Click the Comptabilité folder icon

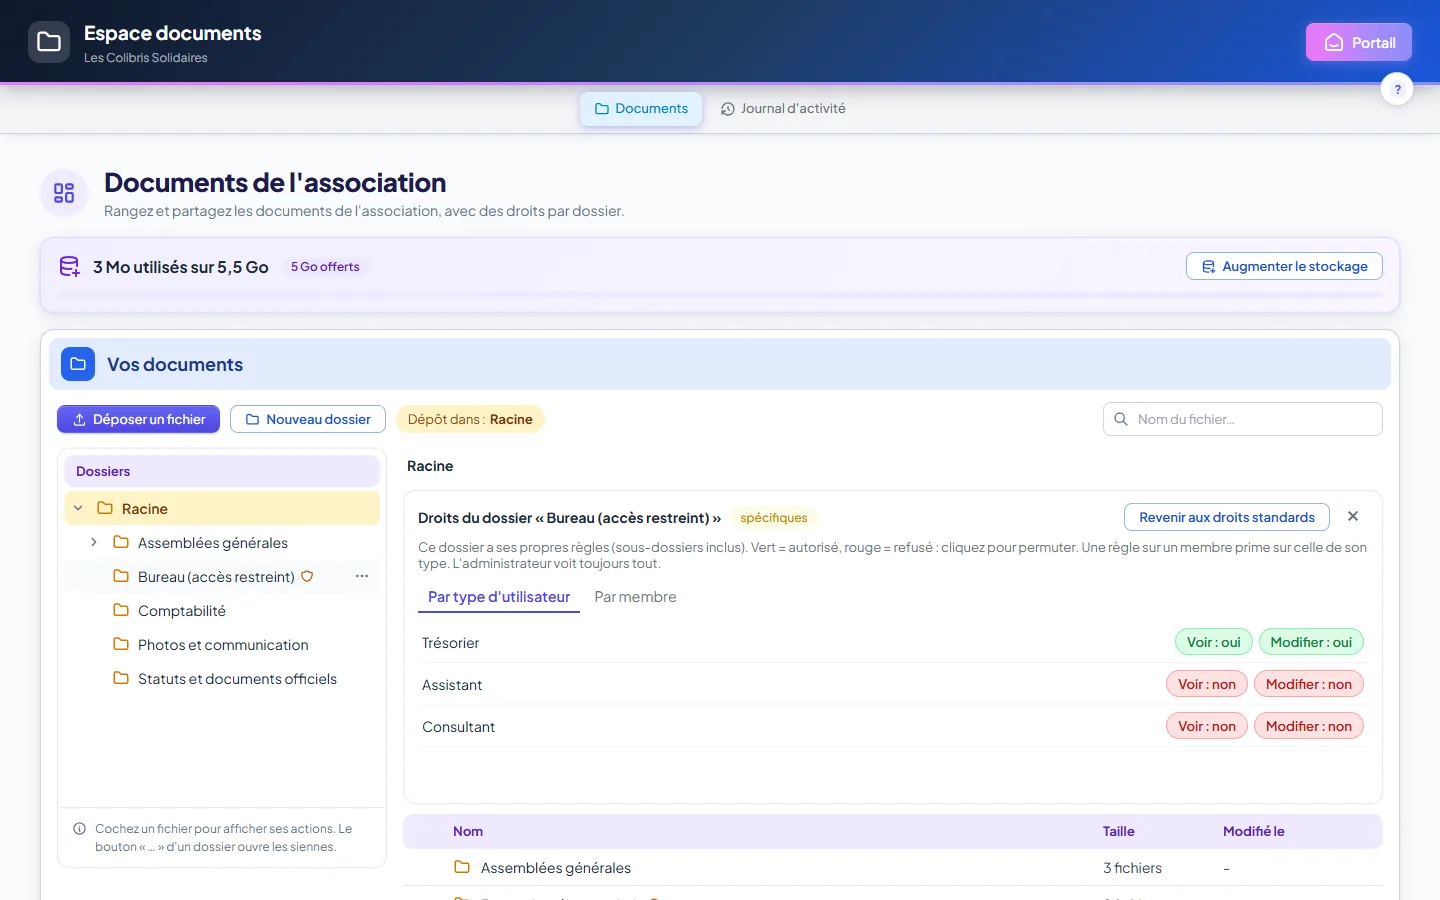pos(121,610)
